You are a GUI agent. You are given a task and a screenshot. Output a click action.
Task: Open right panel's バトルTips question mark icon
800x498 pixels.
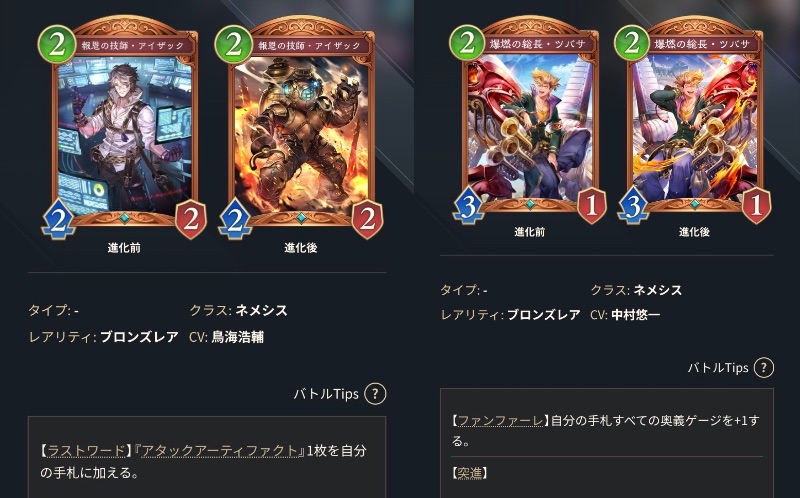point(763,367)
